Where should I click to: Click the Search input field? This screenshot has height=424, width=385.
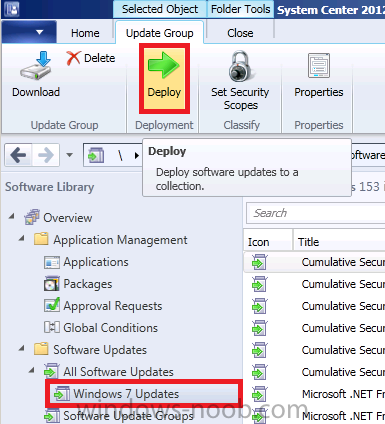click(315, 213)
